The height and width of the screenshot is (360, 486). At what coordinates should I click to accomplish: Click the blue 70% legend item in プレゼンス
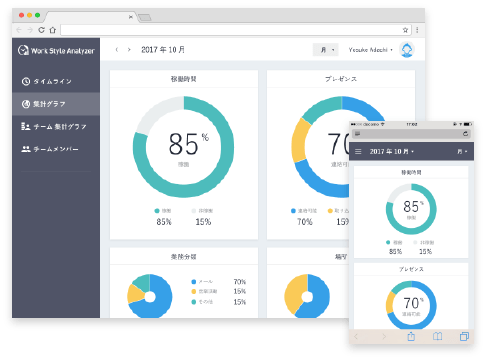pos(304,216)
